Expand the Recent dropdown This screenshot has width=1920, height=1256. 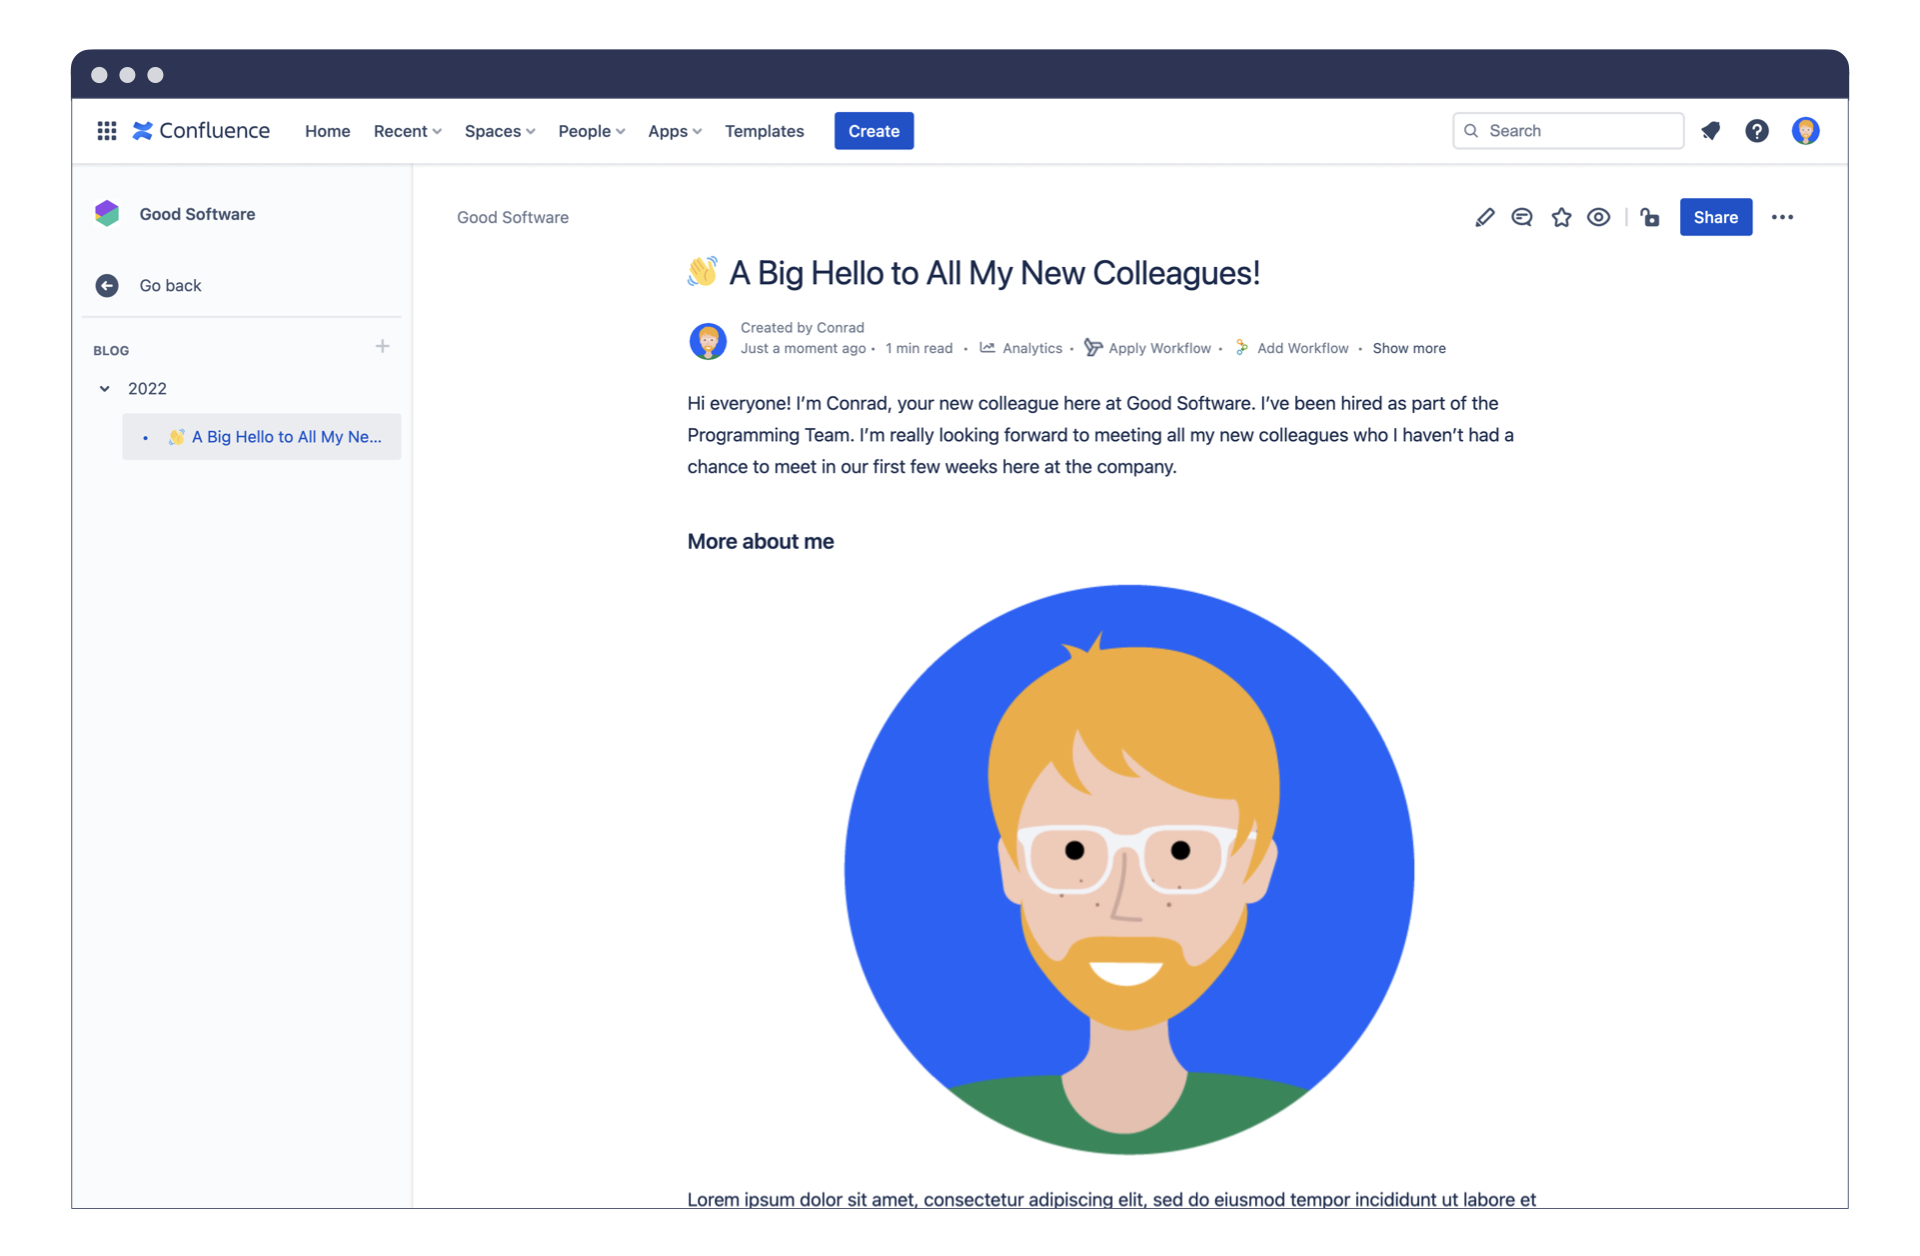[407, 131]
